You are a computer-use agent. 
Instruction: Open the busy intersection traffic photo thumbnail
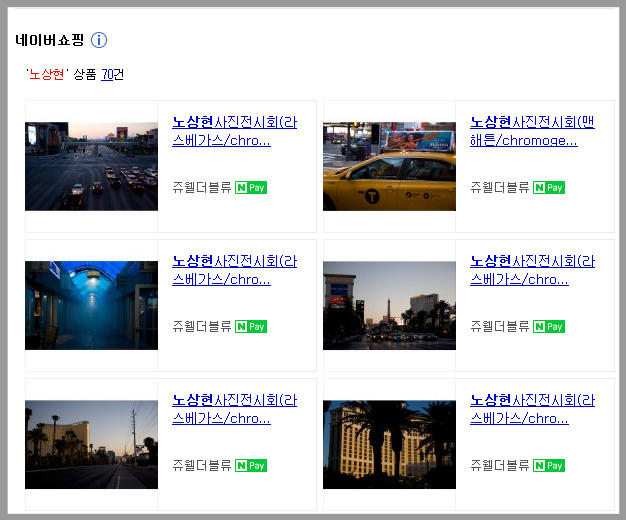[x=91, y=167]
